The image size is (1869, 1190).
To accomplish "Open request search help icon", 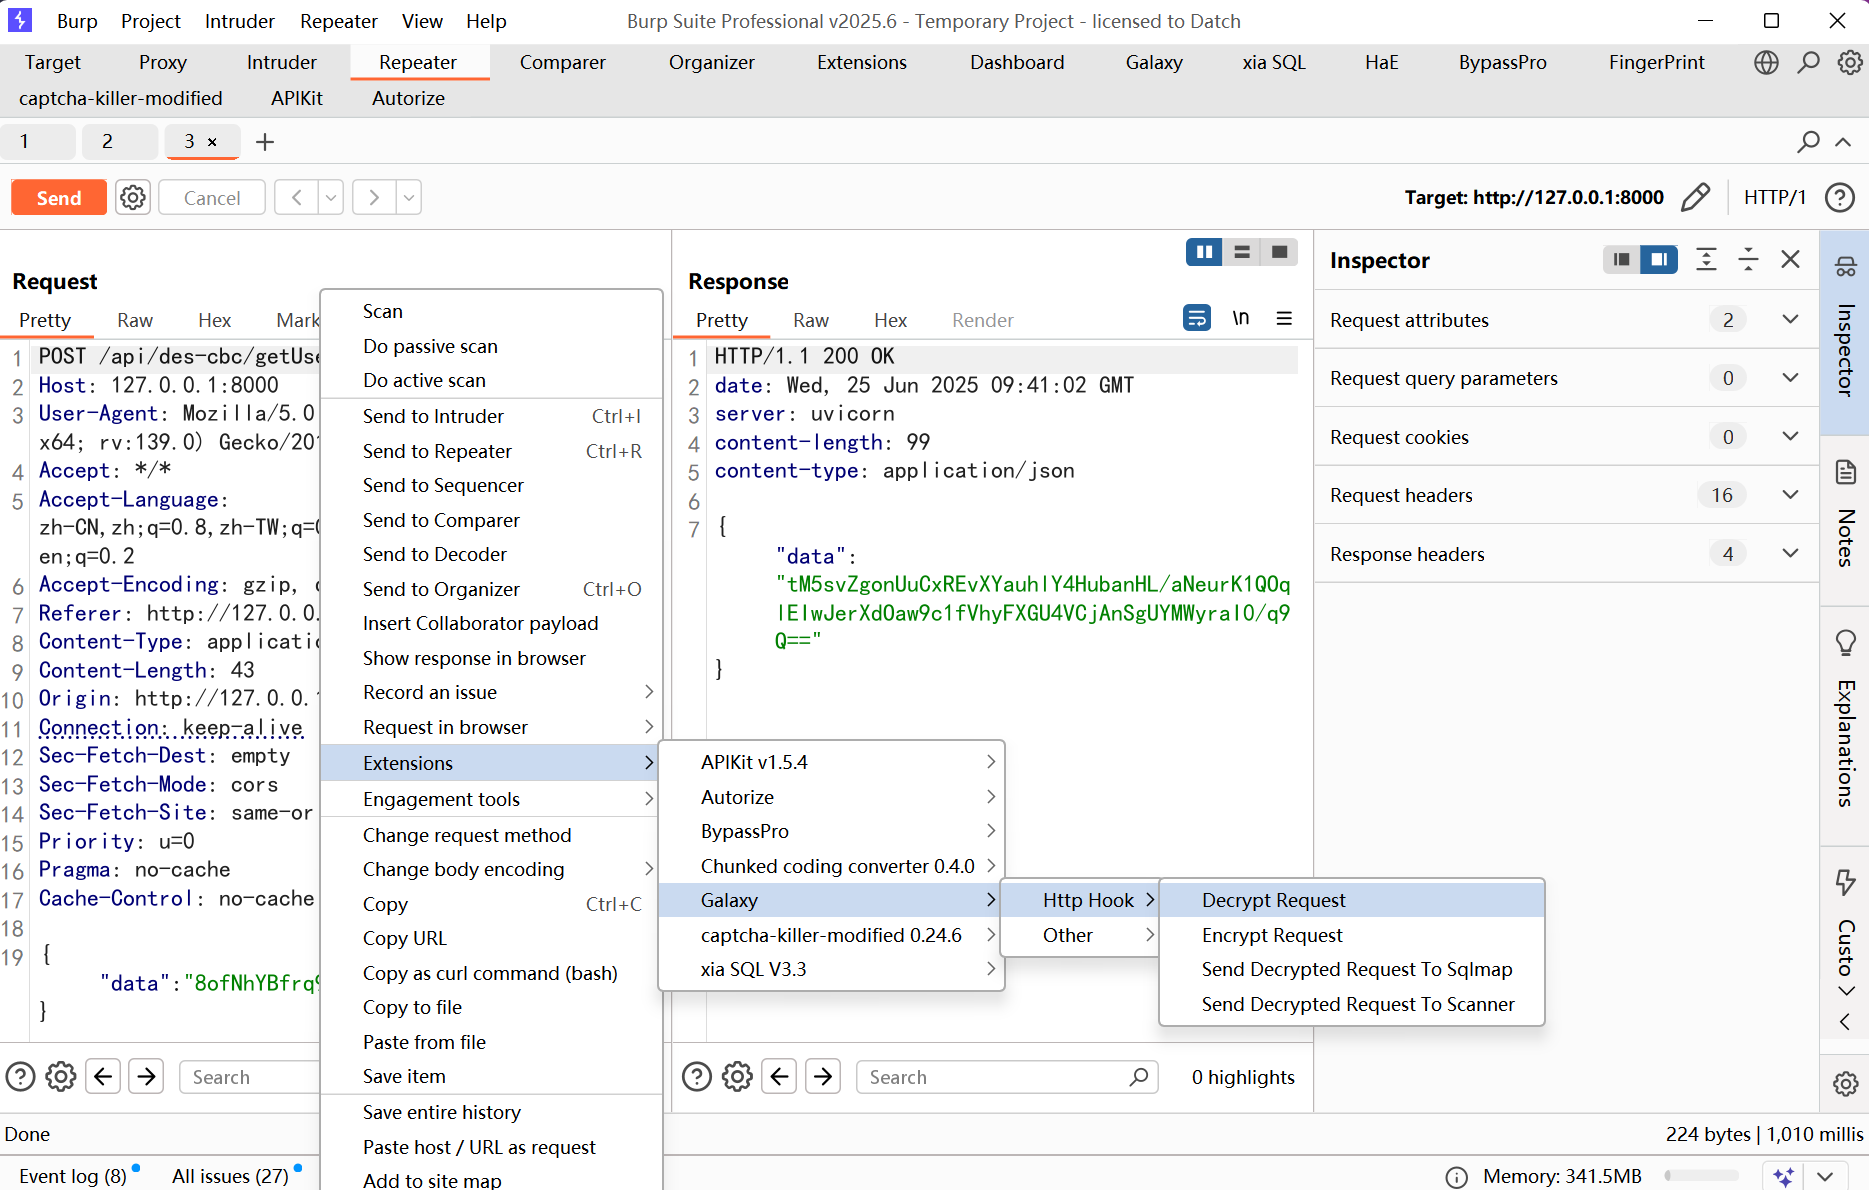I will [x=20, y=1077].
